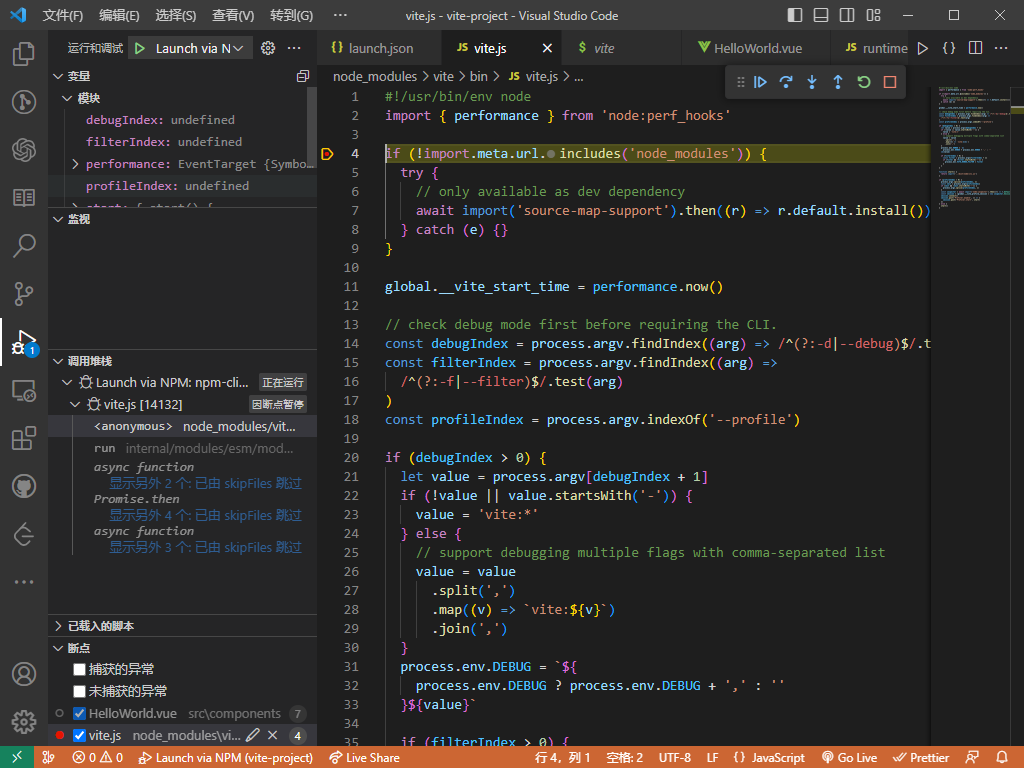Continue execution in the debug toolbar
This screenshot has height=768, width=1024.
[x=760, y=82]
